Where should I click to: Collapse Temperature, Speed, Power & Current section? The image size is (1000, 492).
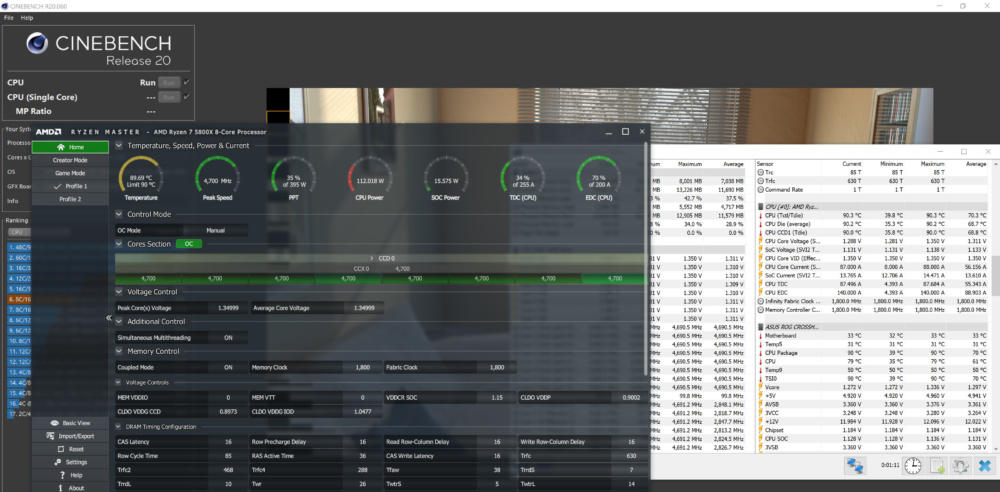[x=119, y=145]
